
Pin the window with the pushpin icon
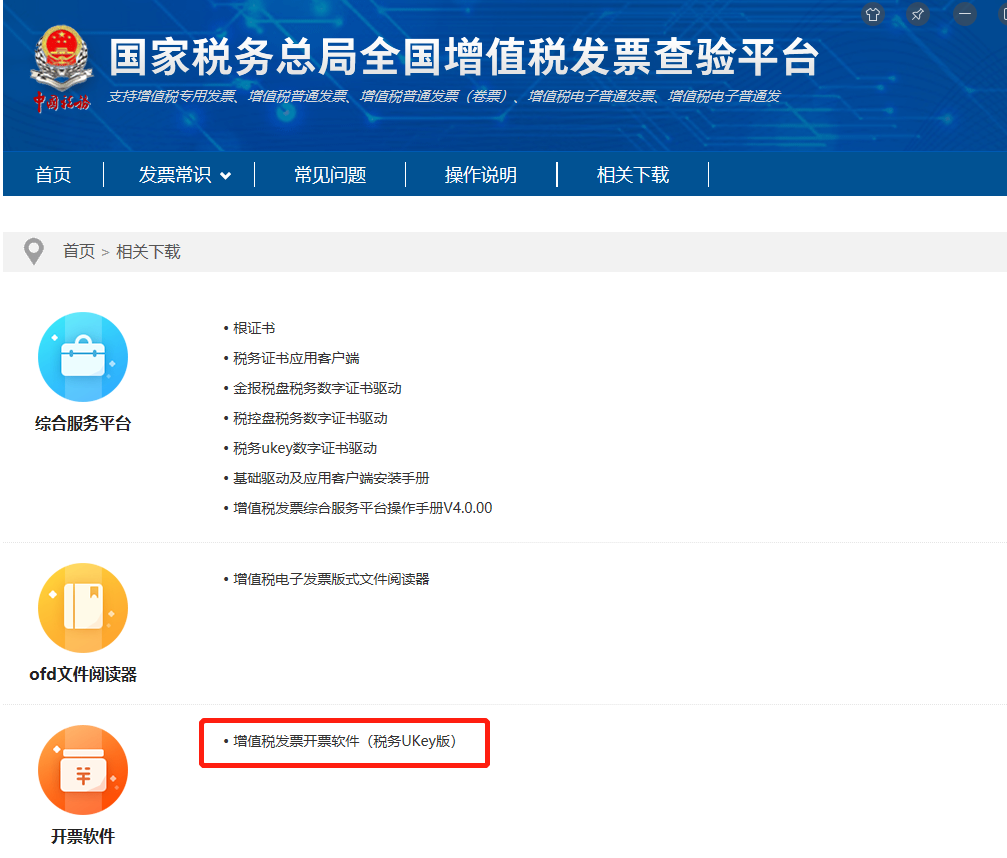pyautogui.click(x=917, y=14)
